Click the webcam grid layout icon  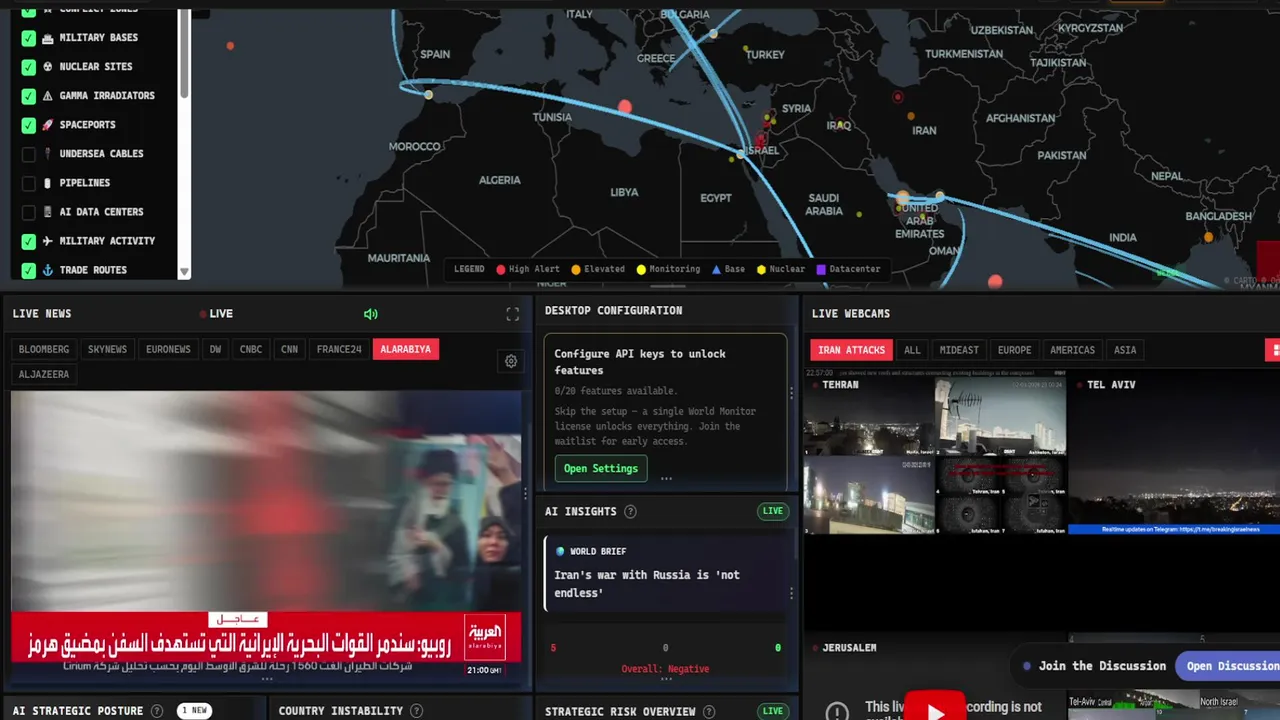click(1274, 350)
